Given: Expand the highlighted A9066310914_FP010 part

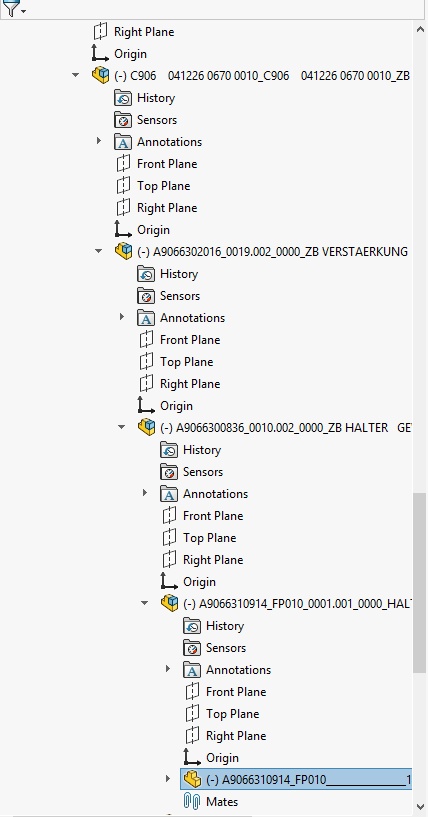Looking at the screenshot, I should coord(167,779).
